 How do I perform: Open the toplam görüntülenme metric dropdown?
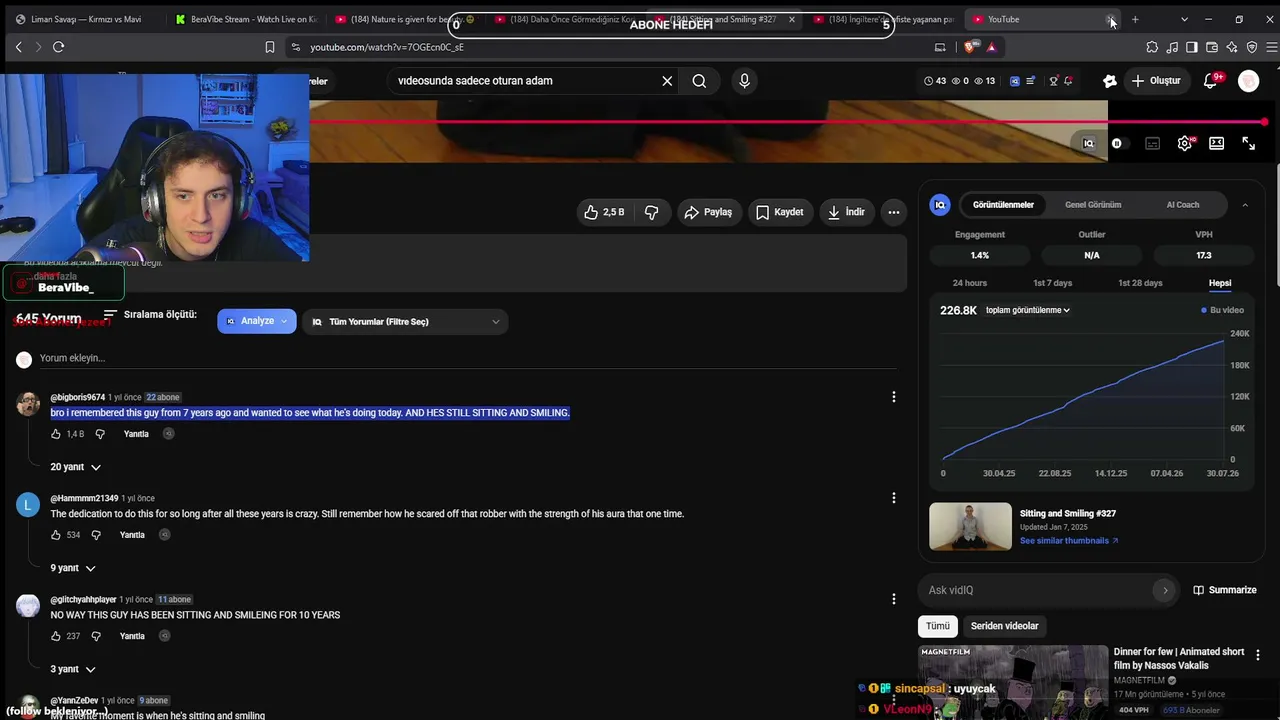(x=1028, y=310)
